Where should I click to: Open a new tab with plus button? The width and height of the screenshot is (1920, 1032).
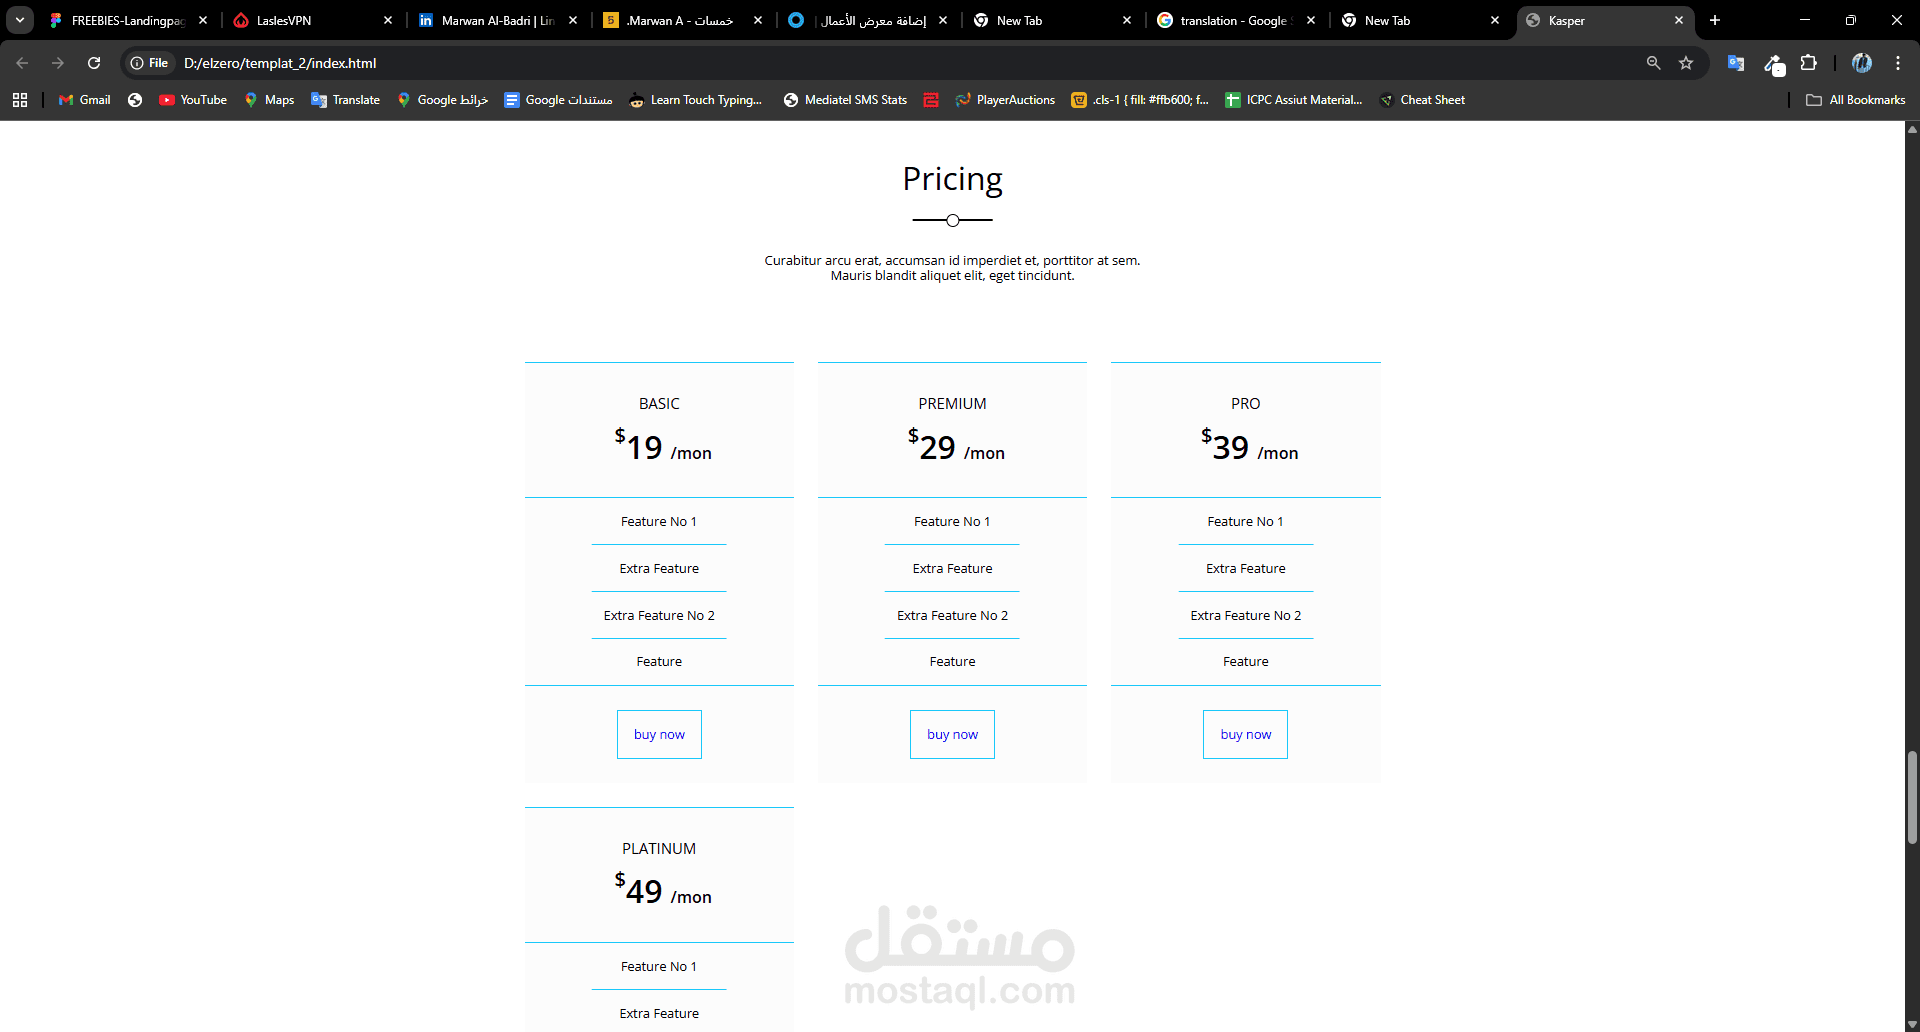point(1715,20)
